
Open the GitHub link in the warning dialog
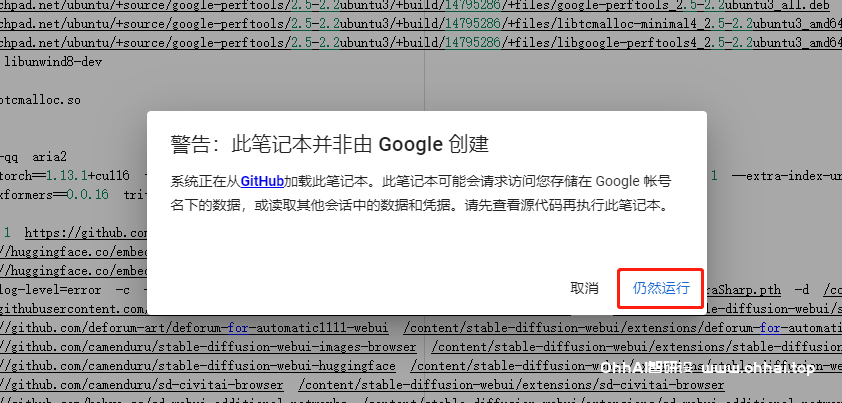coord(262,182)
